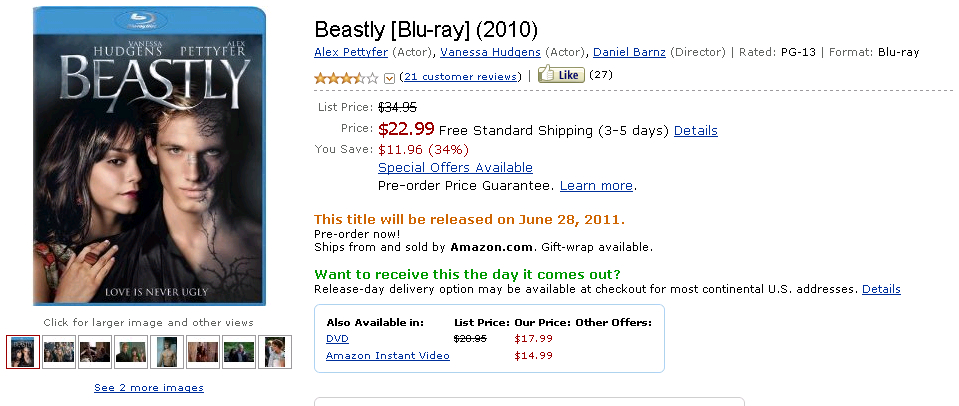Click the Like button
The image size is (959, 406).
(x=559, y=75)
